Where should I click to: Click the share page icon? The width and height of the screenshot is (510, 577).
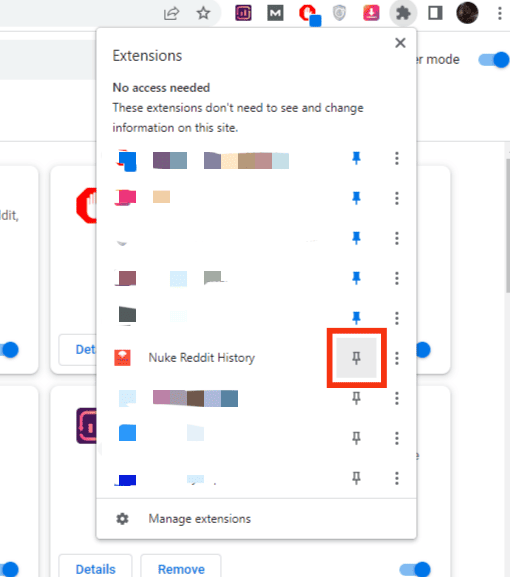(171, 14)
